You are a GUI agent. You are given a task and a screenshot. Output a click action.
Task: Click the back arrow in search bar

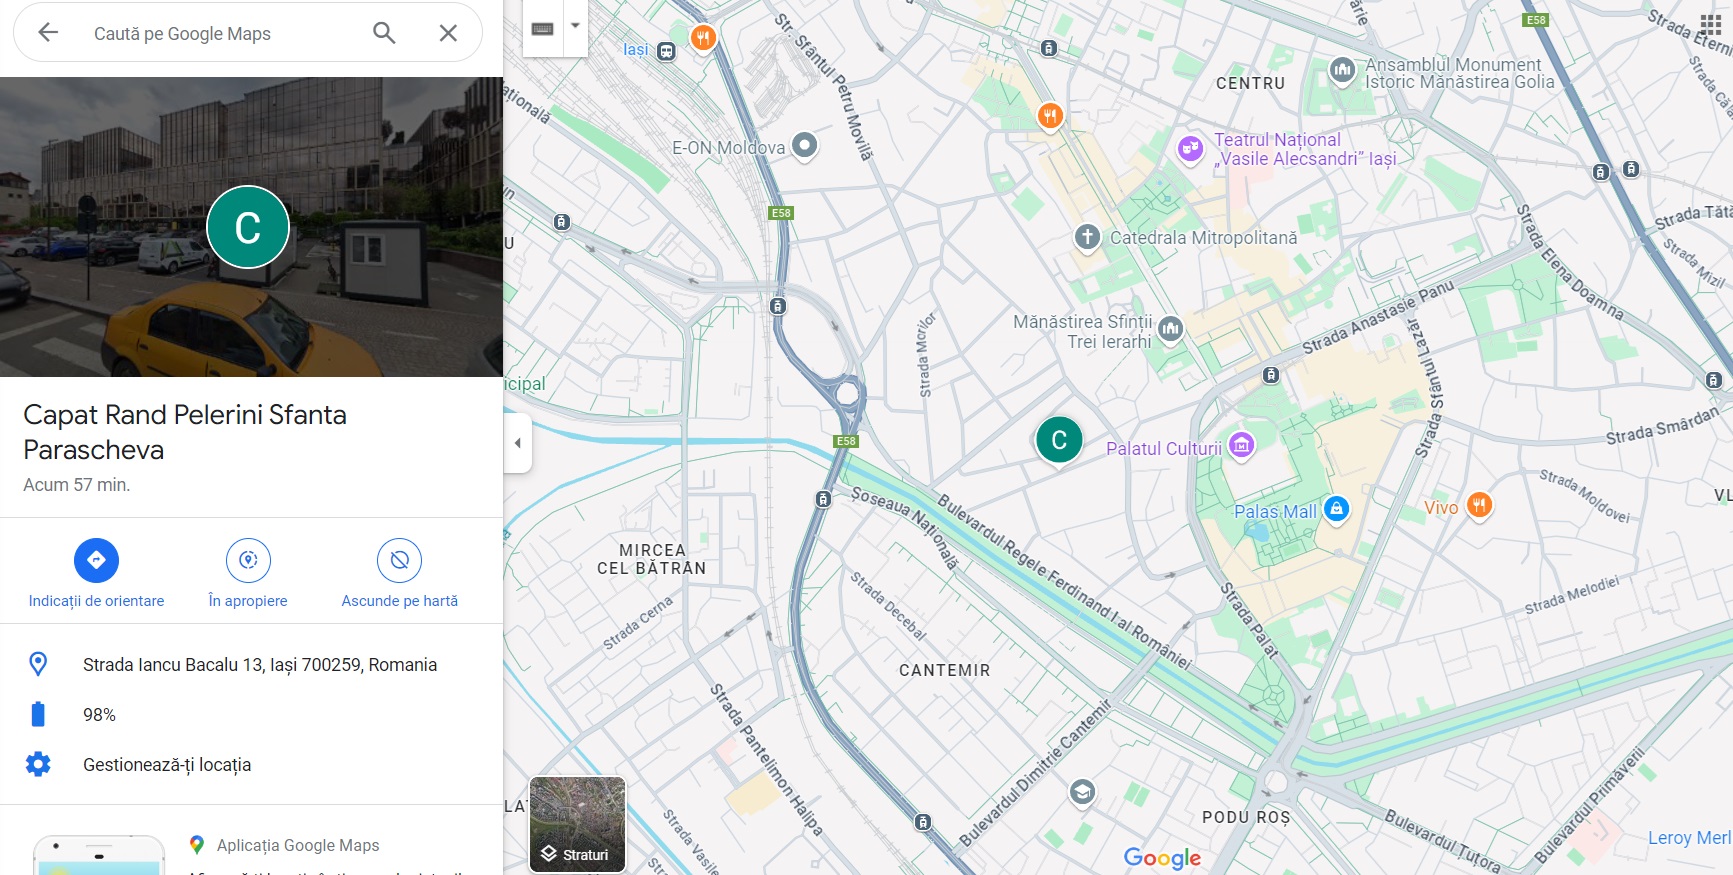point(48,33)
